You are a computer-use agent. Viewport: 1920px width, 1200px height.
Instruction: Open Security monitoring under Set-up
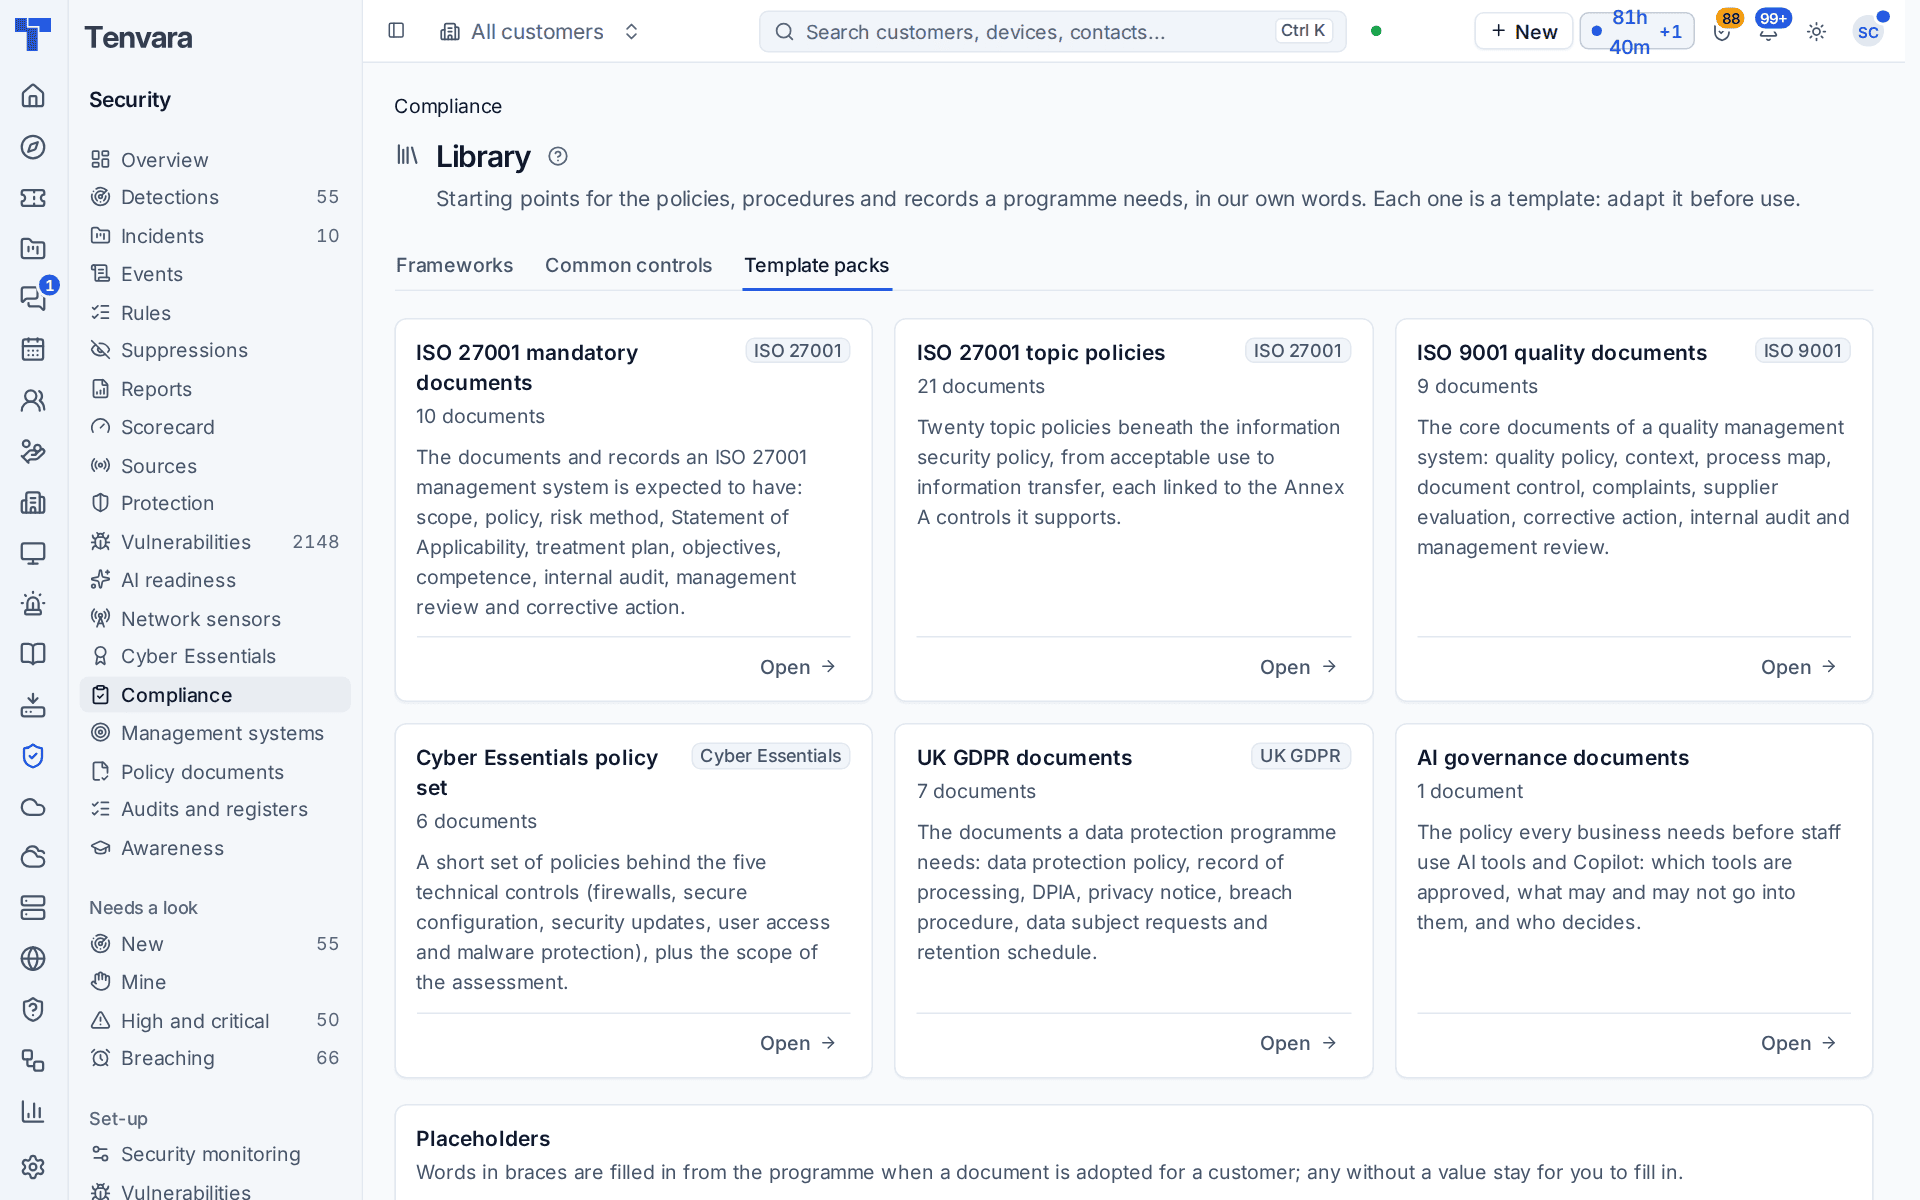pos(215,1154)
